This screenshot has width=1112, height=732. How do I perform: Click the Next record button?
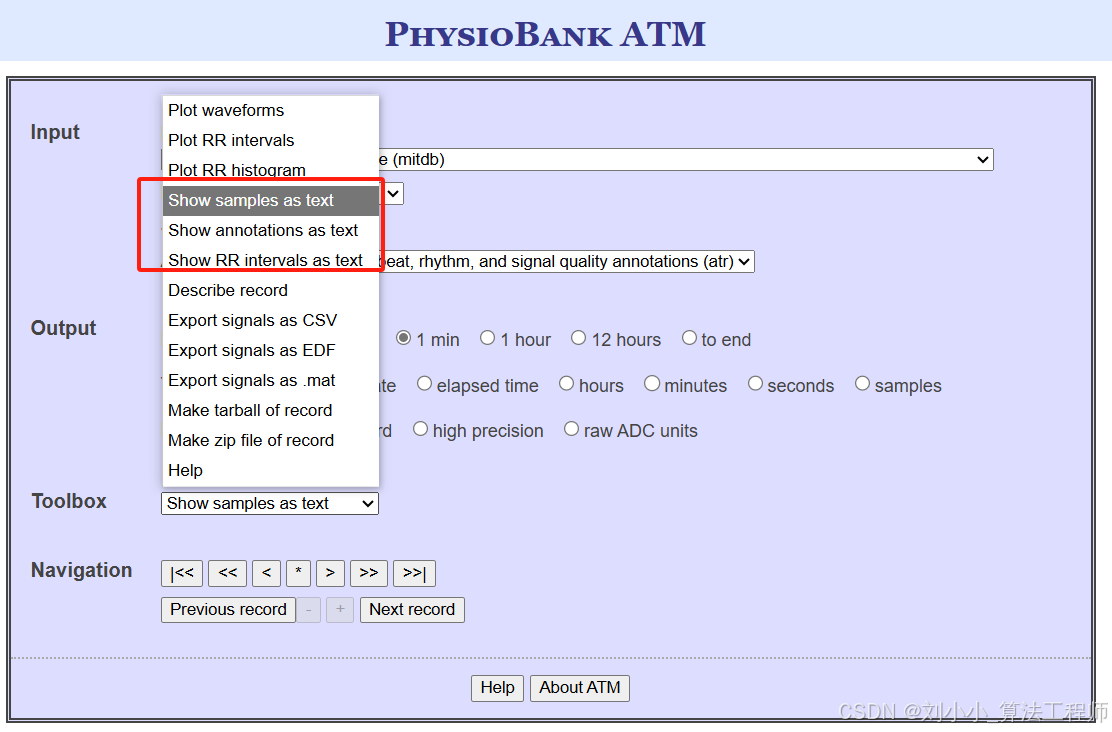412,610
